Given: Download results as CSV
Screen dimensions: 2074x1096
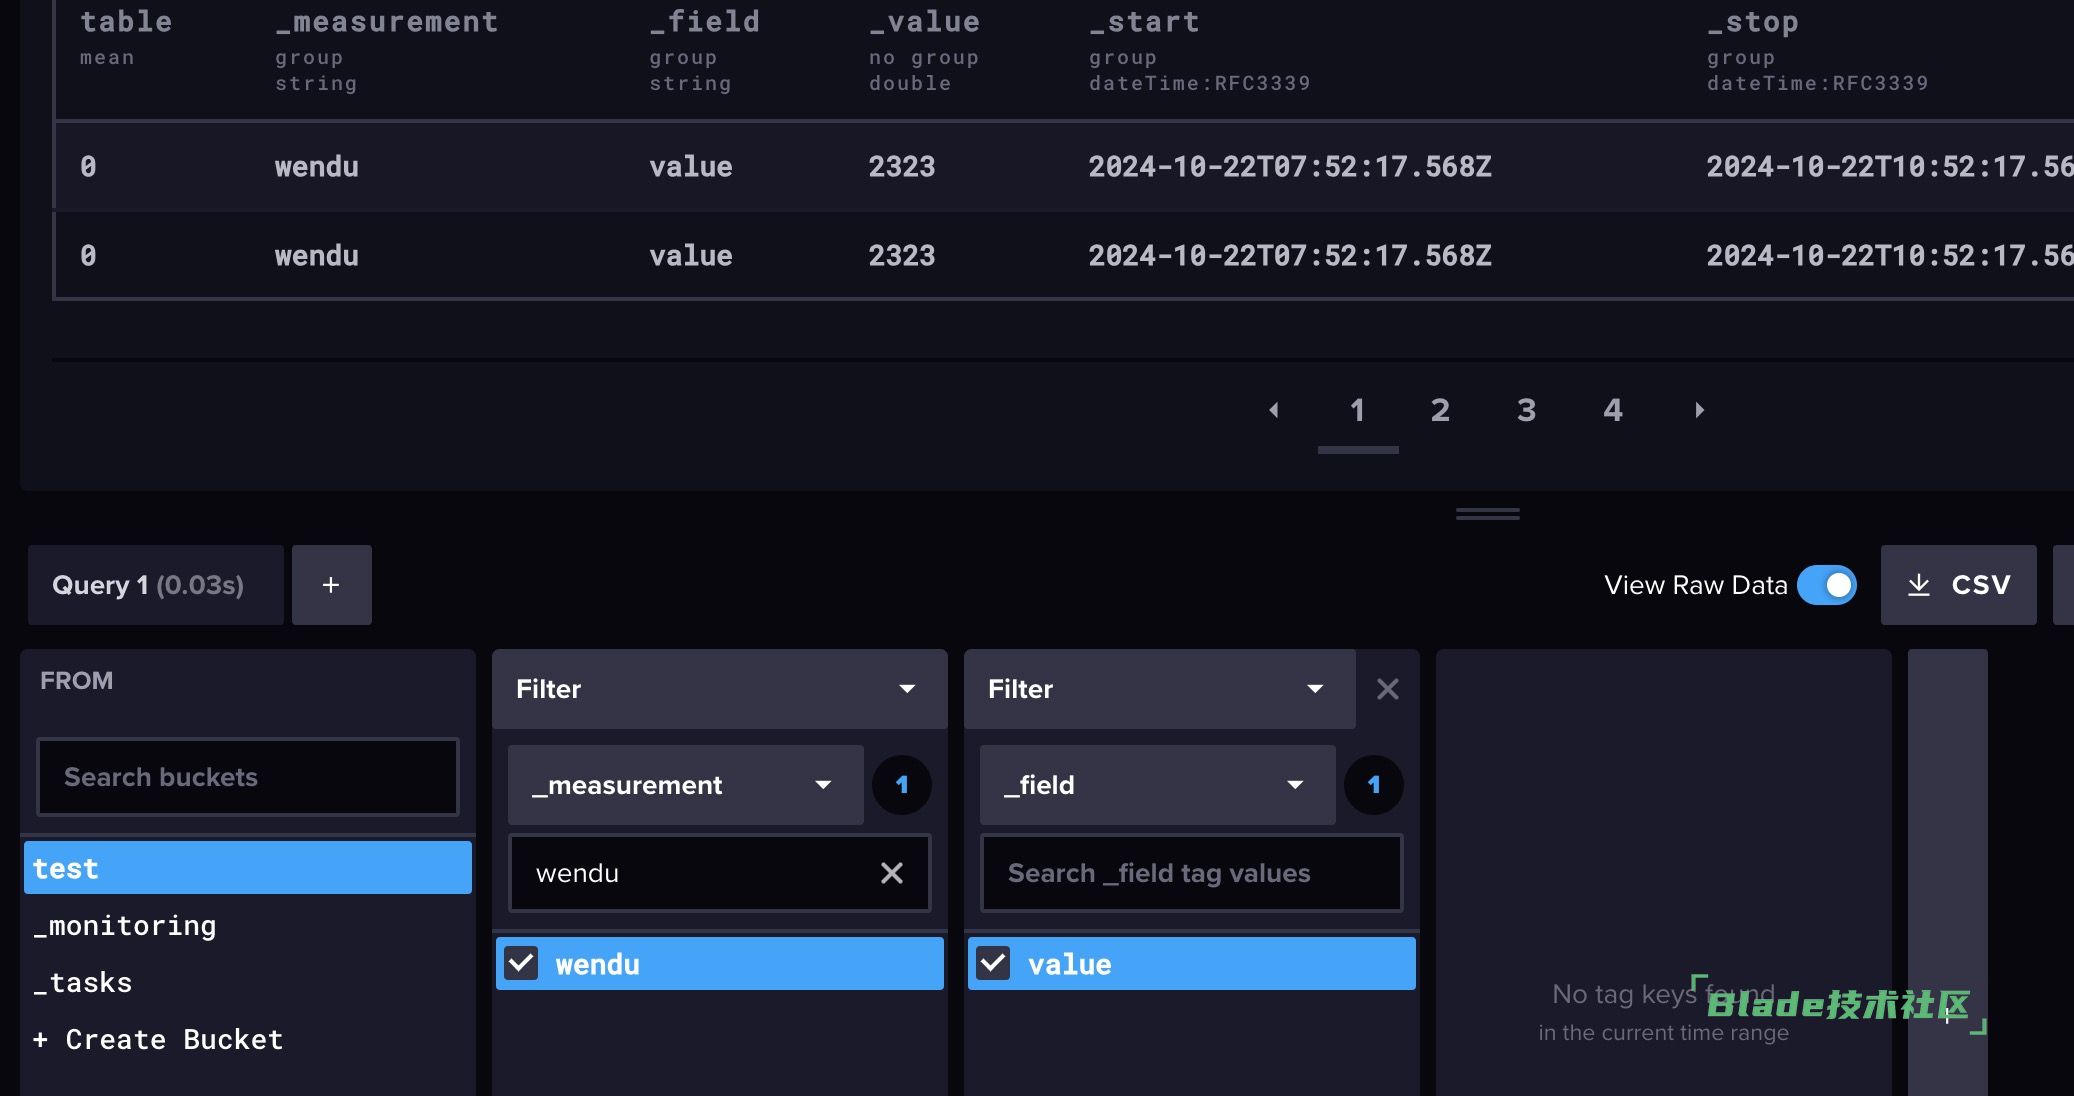Looking at the screenshot, I should click(1958, 585).
